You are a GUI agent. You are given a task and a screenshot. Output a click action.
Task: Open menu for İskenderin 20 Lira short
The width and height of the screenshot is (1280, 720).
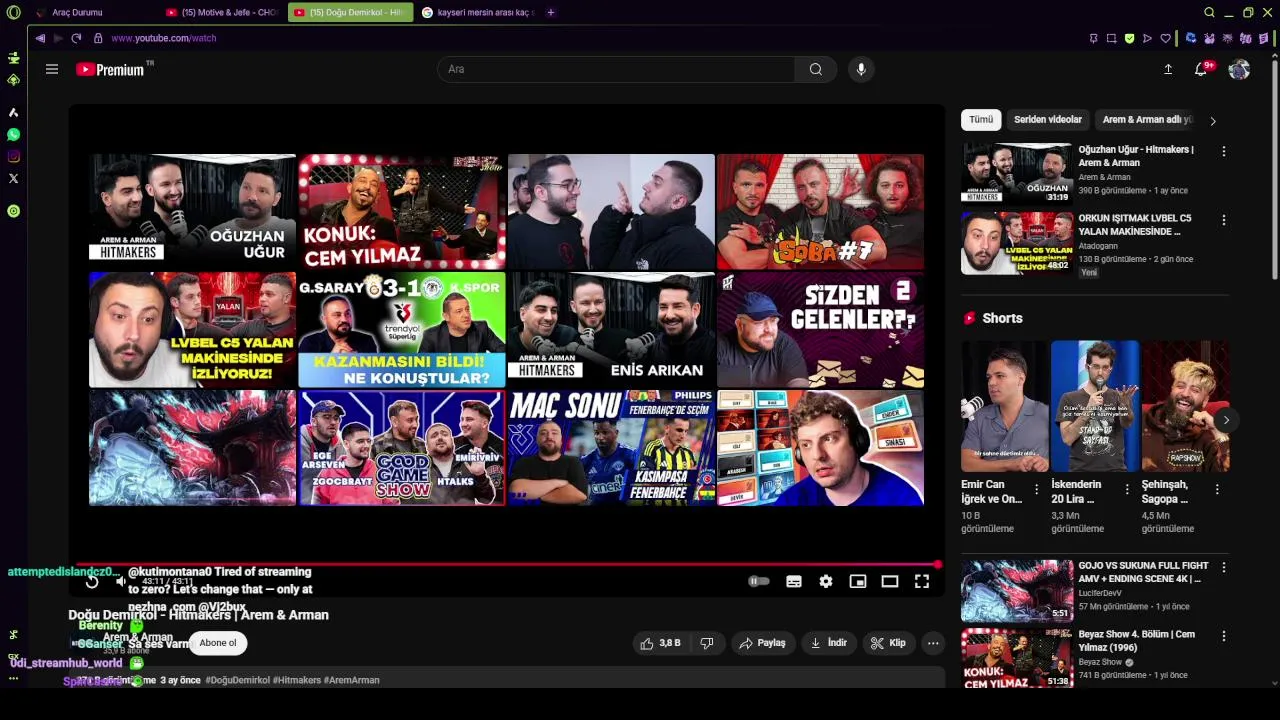[x=1127, y=489]
